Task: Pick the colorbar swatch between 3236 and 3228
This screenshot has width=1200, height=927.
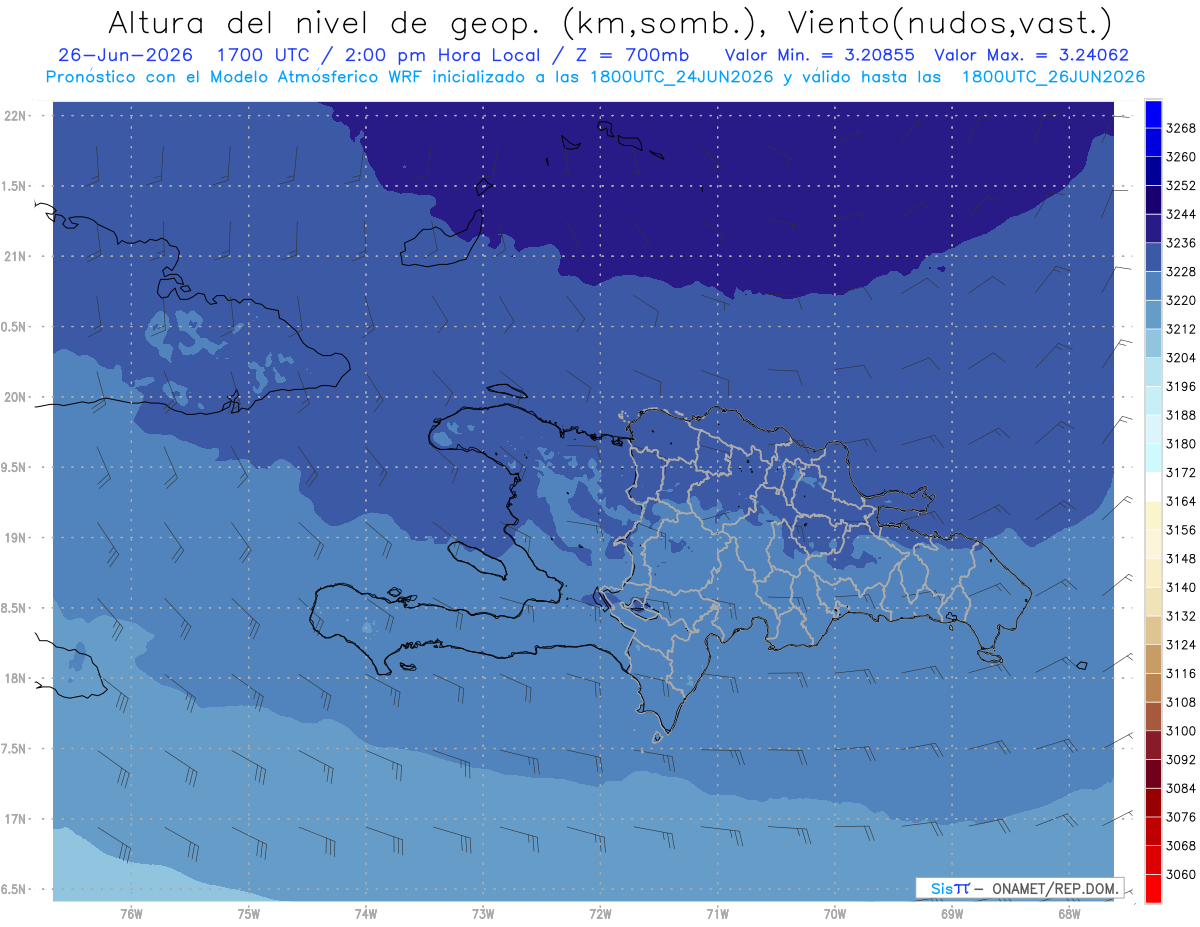Action: 1152,258
